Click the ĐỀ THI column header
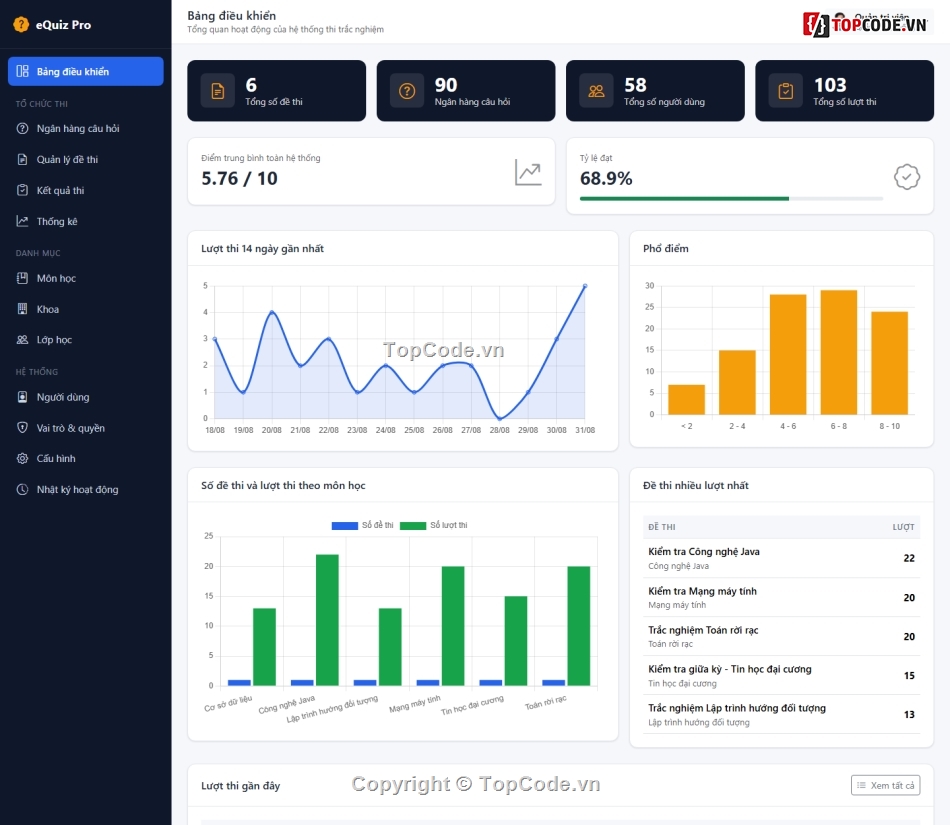Image resolution: width=950 pixels, height=825 pixels. [662, 527]
